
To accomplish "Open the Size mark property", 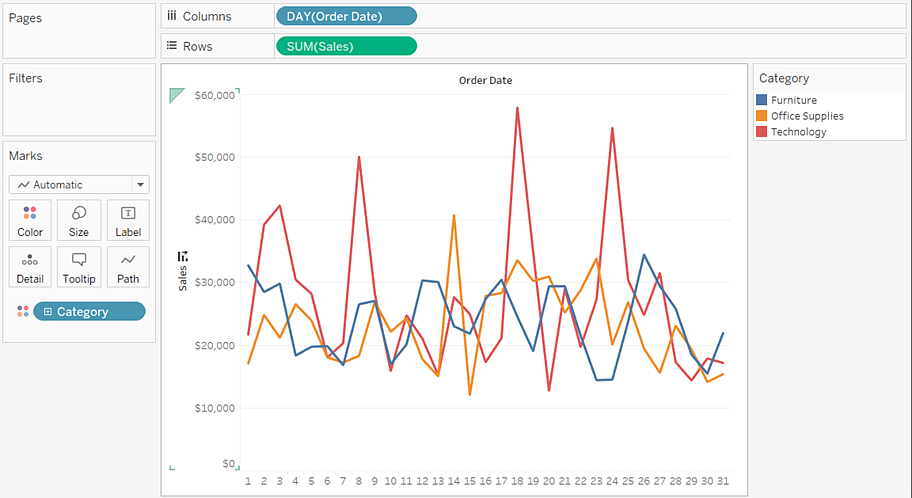I will tap(79, 220).
